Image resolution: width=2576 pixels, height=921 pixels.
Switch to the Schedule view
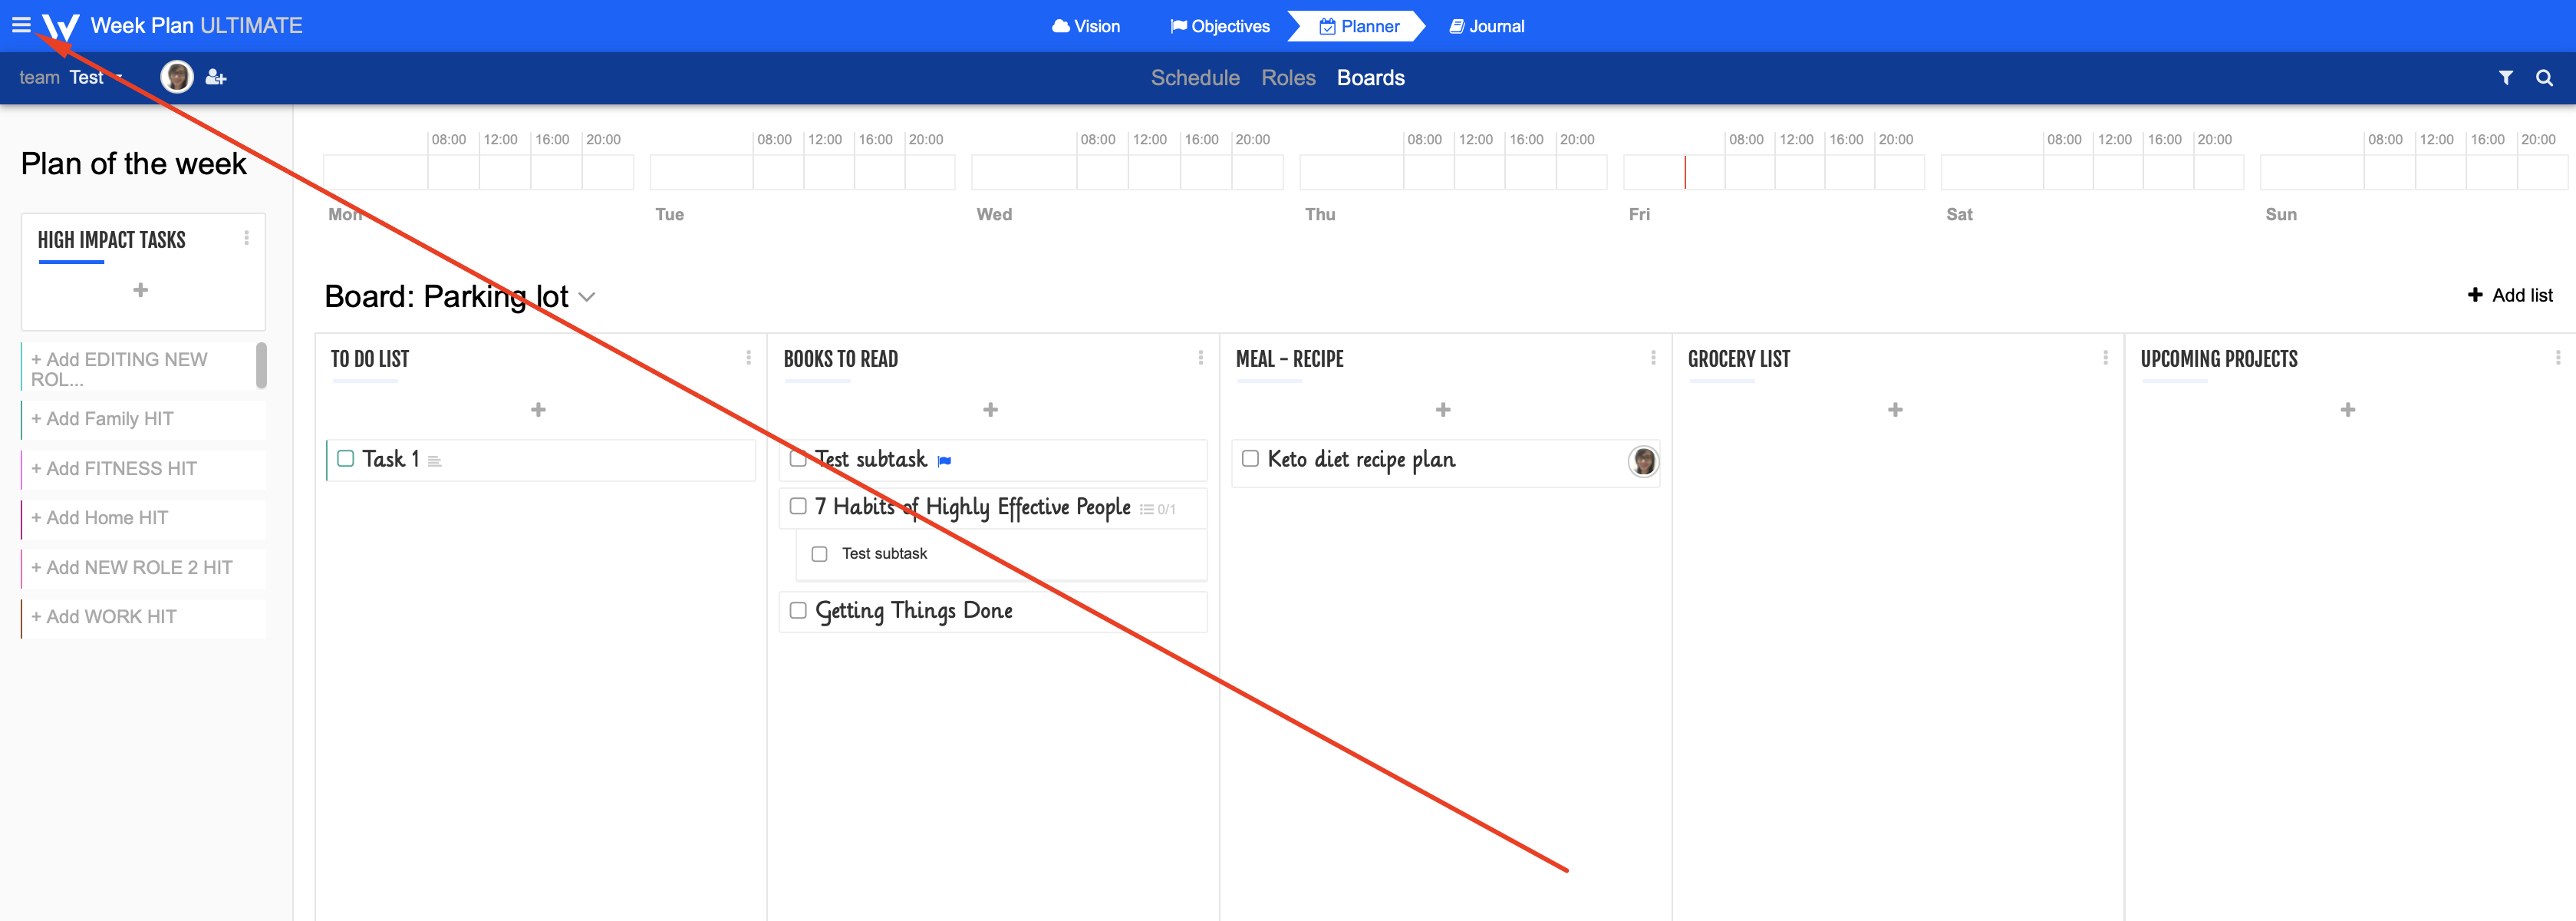click(1195, 78)
